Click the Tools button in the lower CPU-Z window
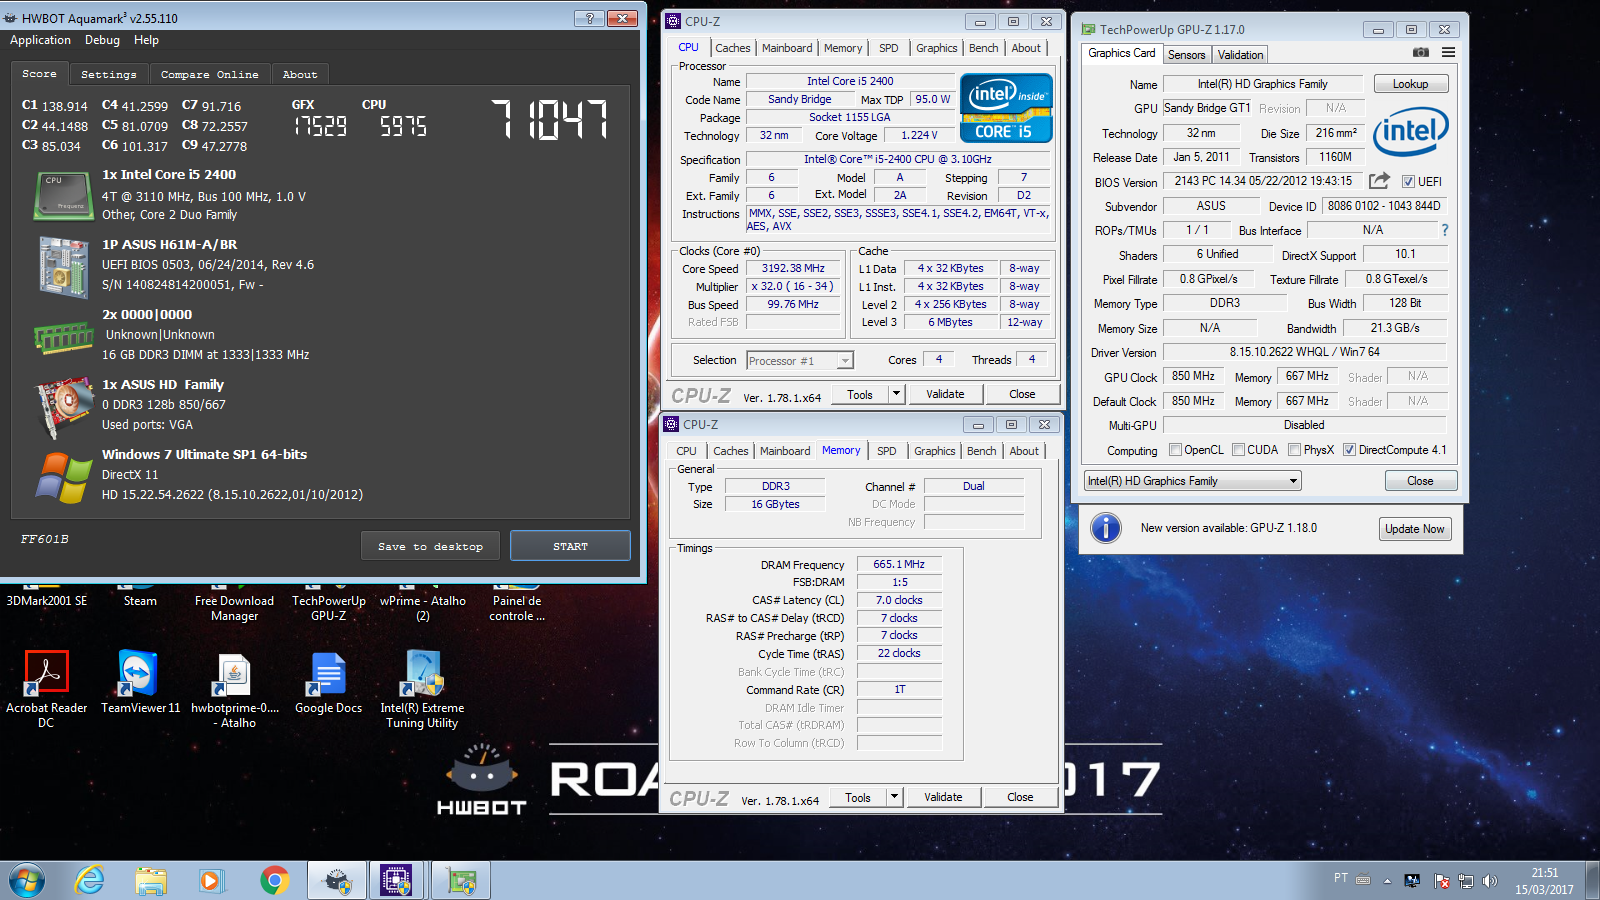 click(x=858, y=797)
